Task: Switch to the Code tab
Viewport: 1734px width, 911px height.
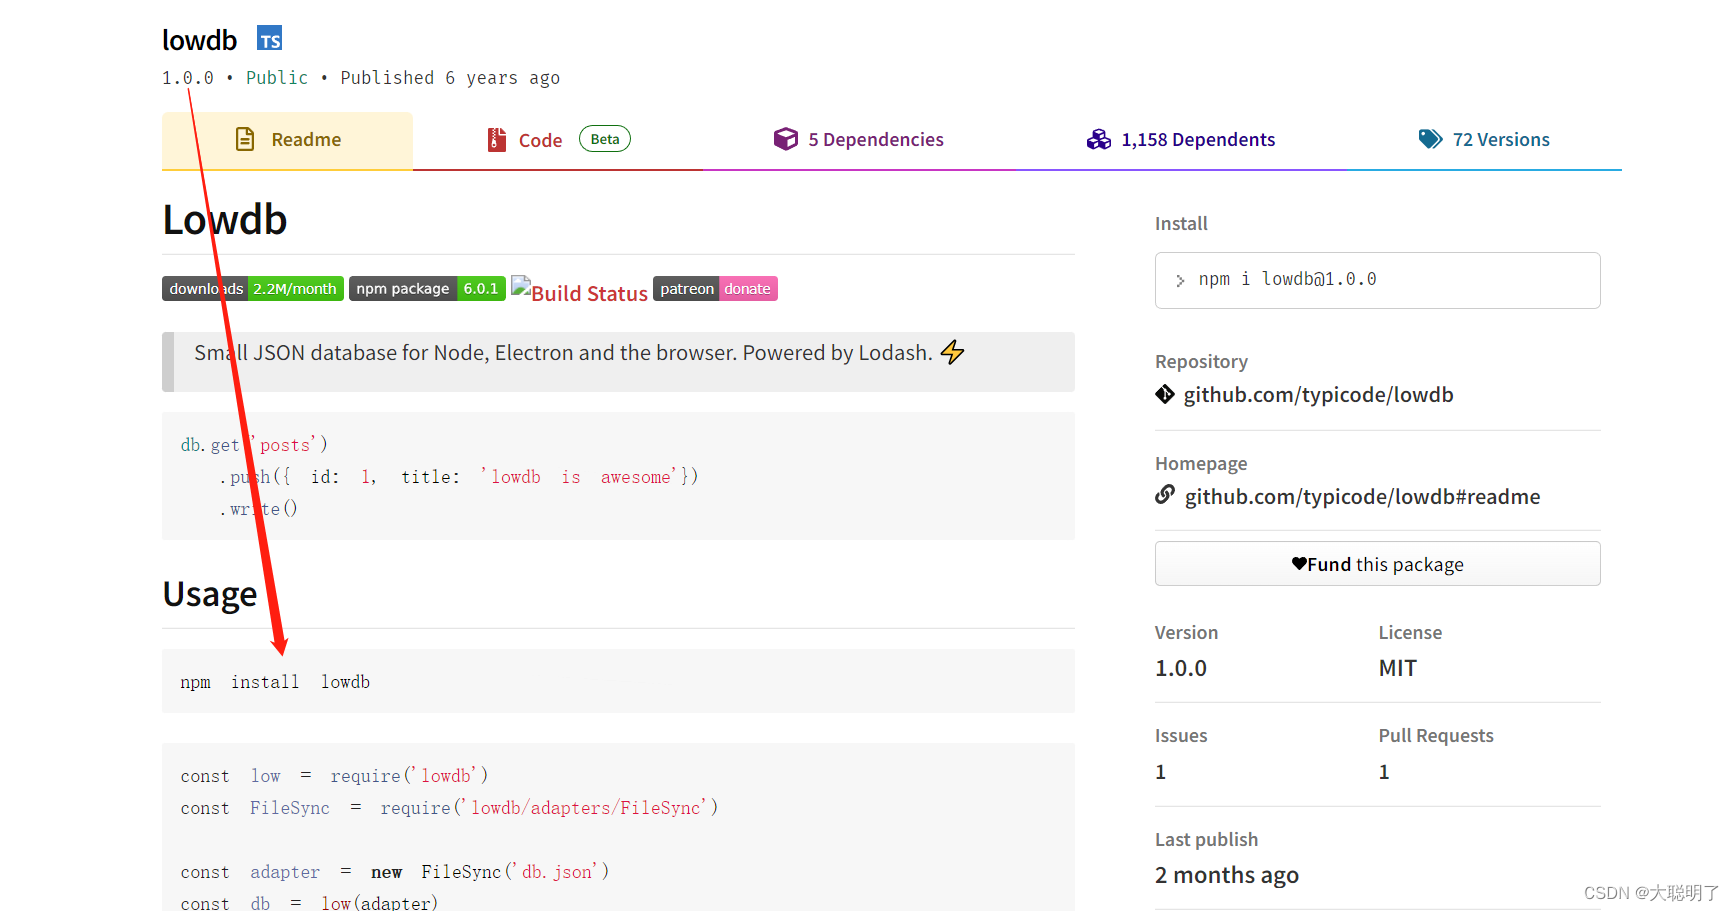Action: (x=558, y=140)
